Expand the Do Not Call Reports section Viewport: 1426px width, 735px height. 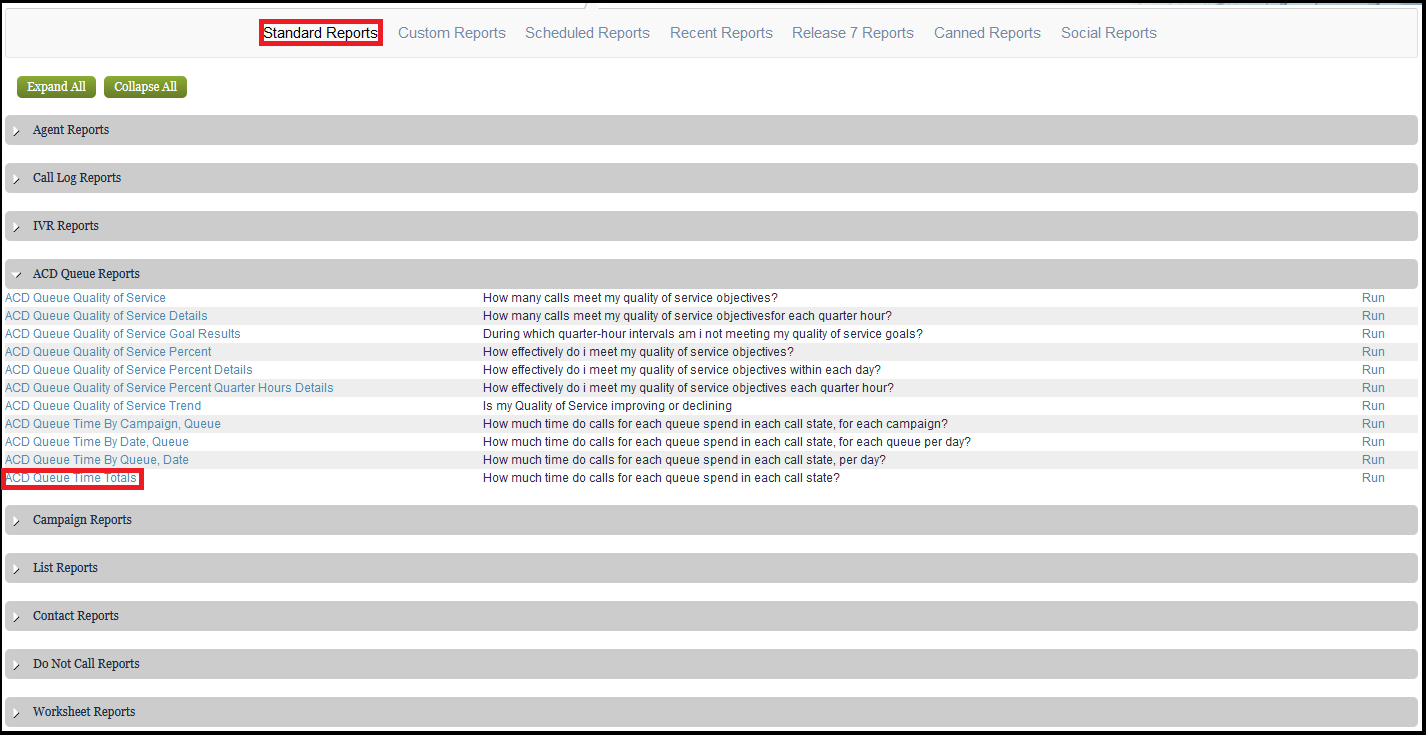click(x=711, y=664)
